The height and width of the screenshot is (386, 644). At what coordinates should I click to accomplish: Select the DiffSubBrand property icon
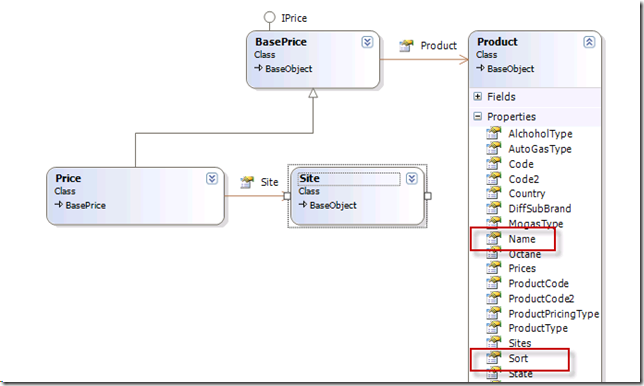[494, 208]
